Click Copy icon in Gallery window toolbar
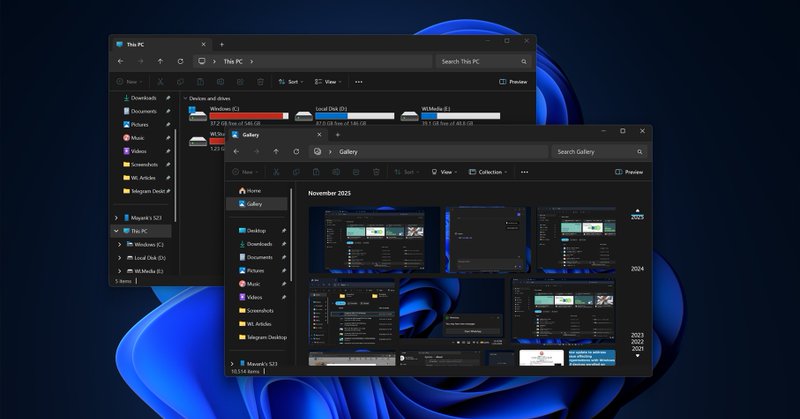 coord(296,172)
